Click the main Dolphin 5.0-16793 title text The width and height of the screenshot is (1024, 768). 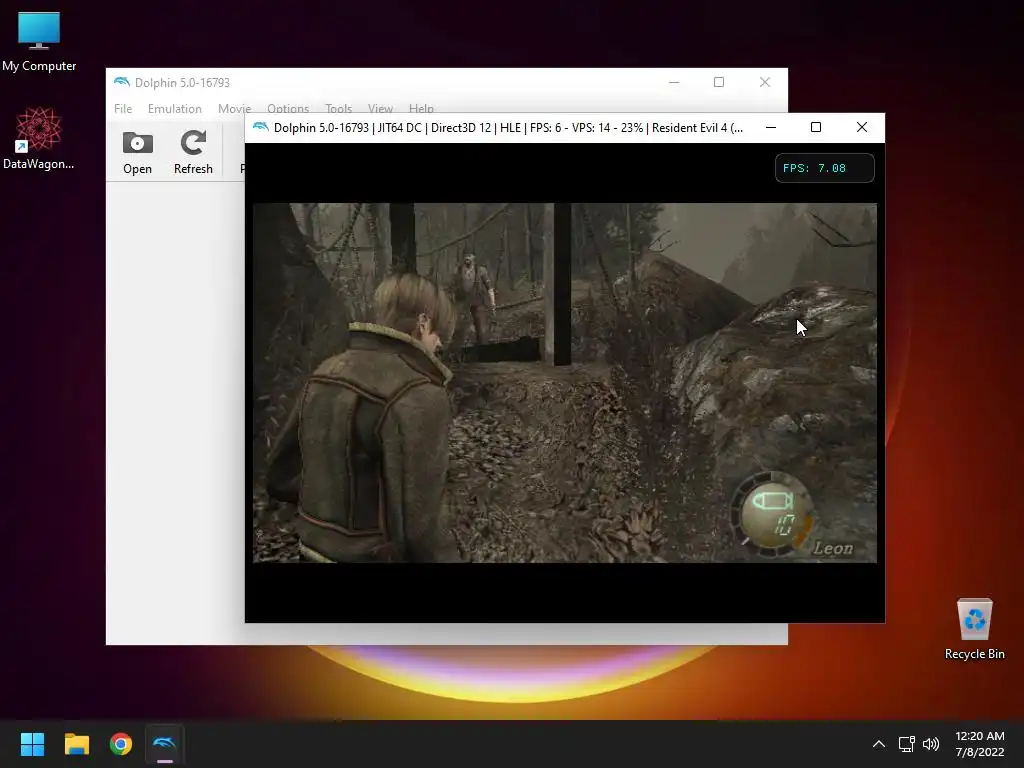182,83
